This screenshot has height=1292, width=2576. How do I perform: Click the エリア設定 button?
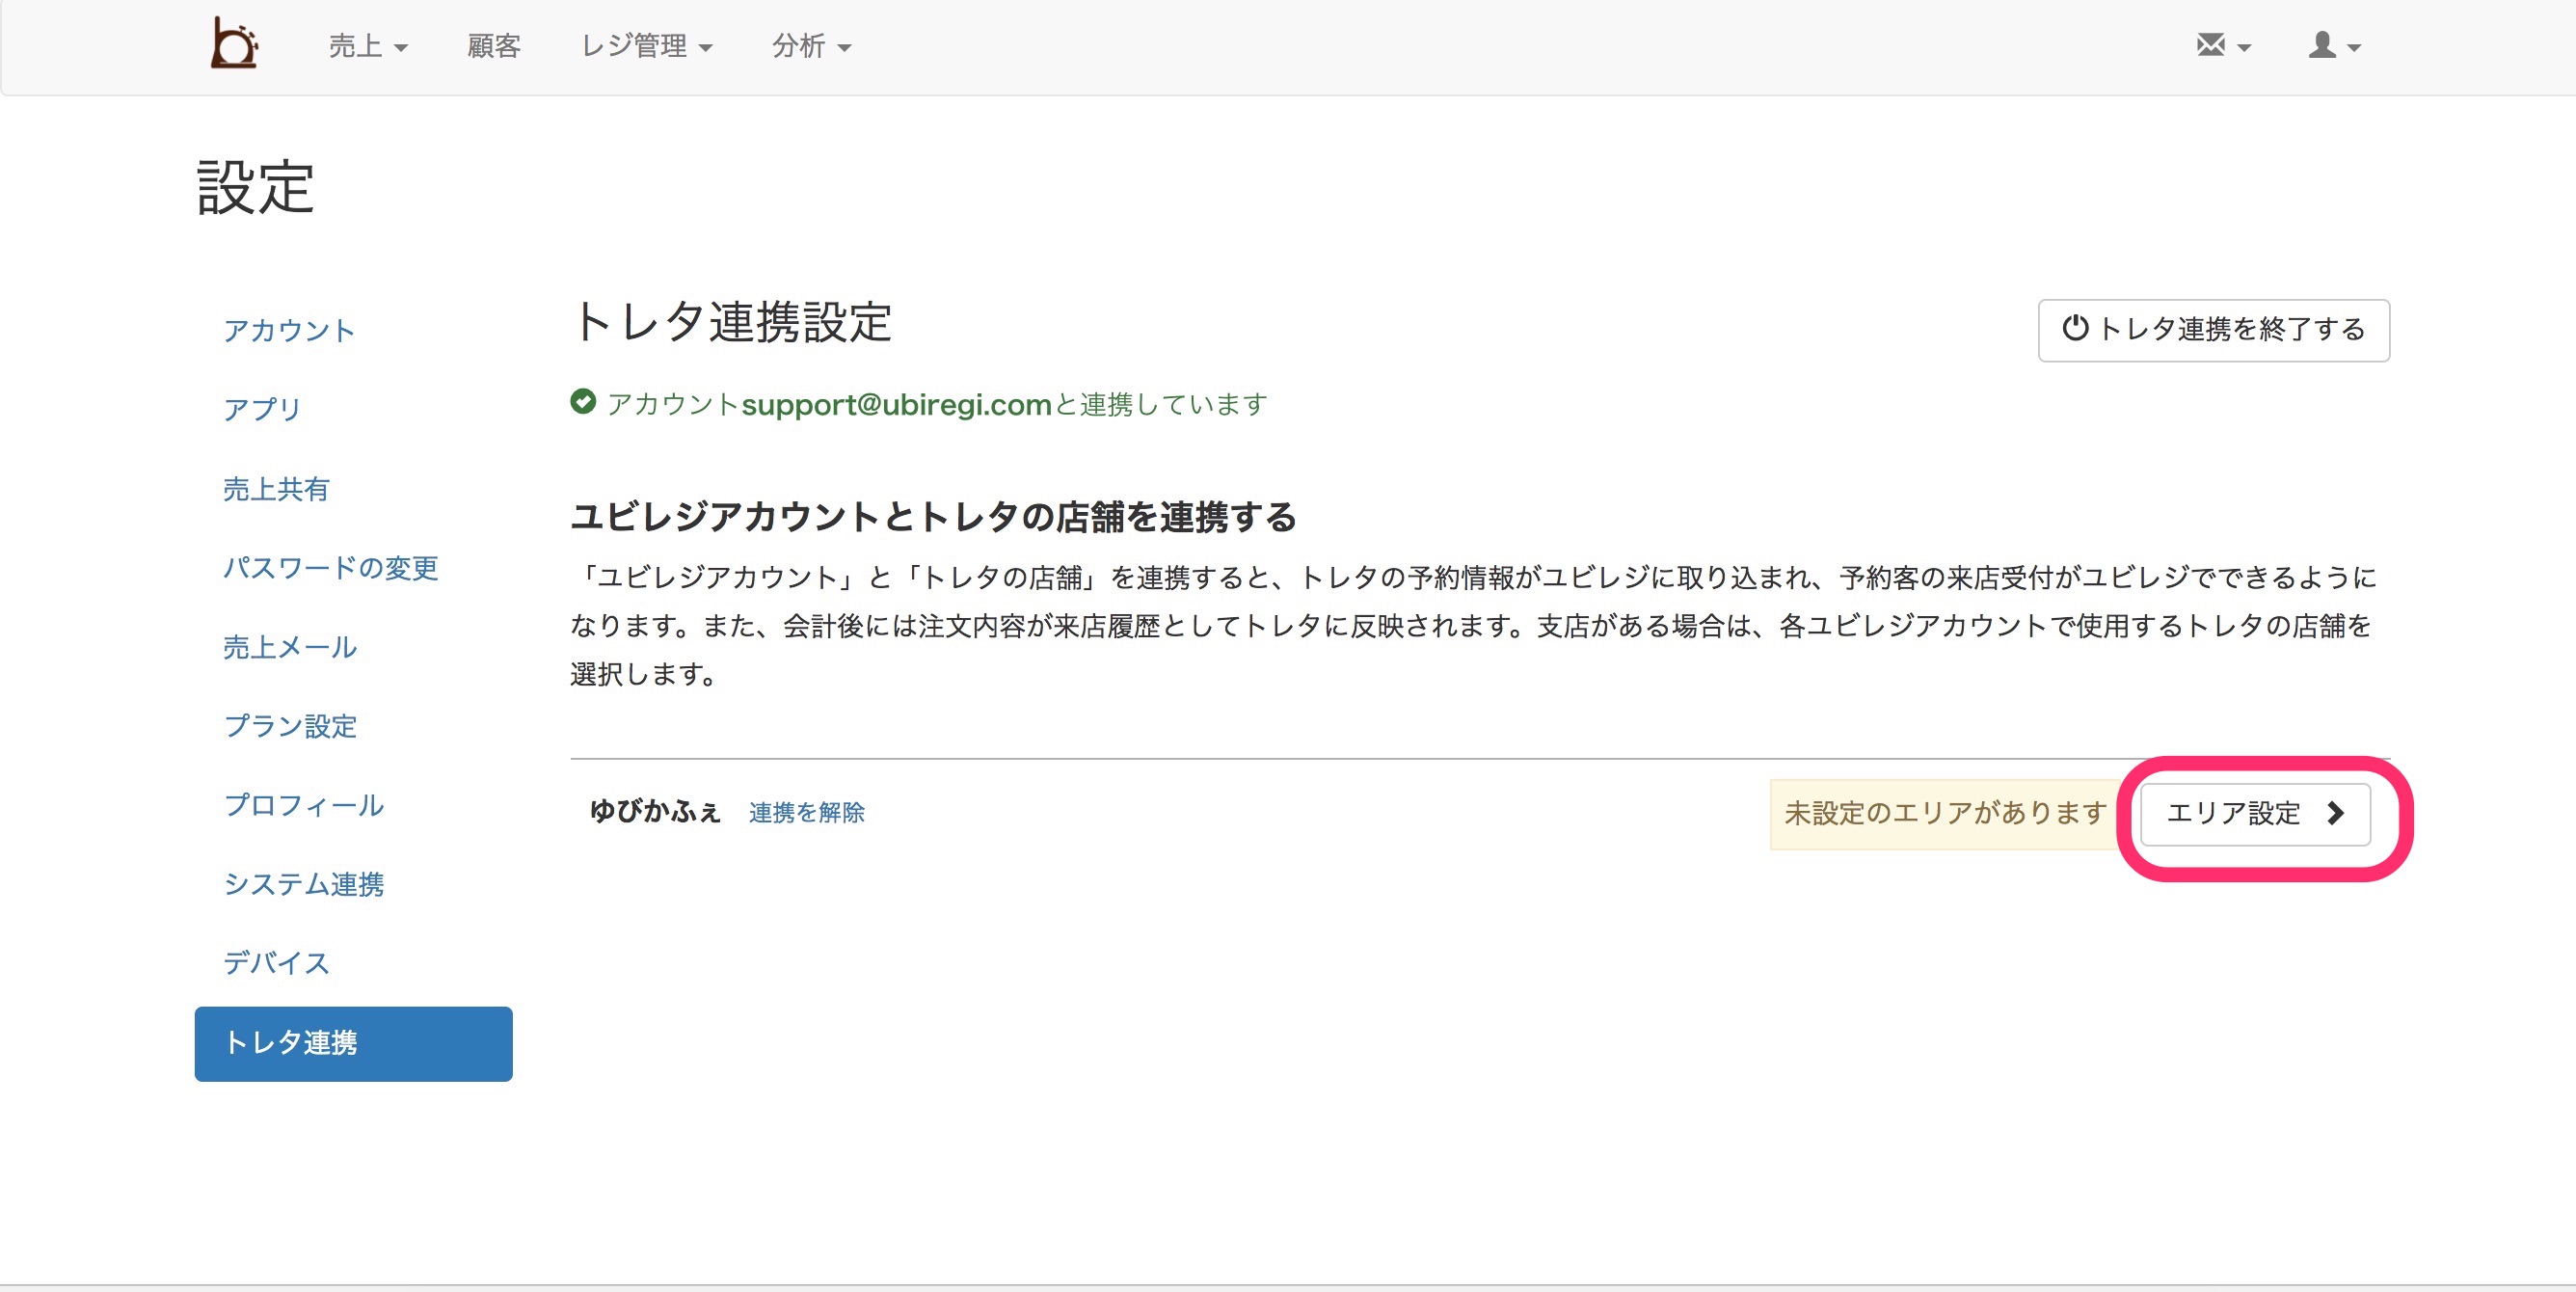click(x=2255, y=813)
